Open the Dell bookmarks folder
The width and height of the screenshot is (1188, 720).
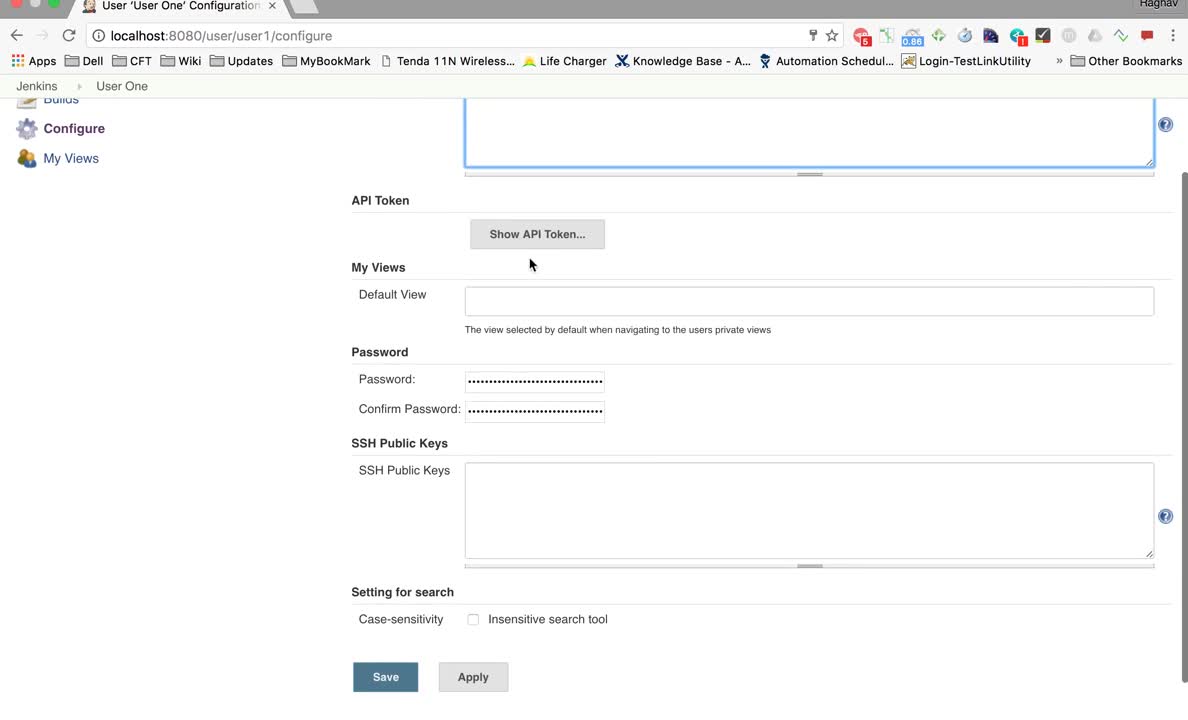click(x=84, y=61)
